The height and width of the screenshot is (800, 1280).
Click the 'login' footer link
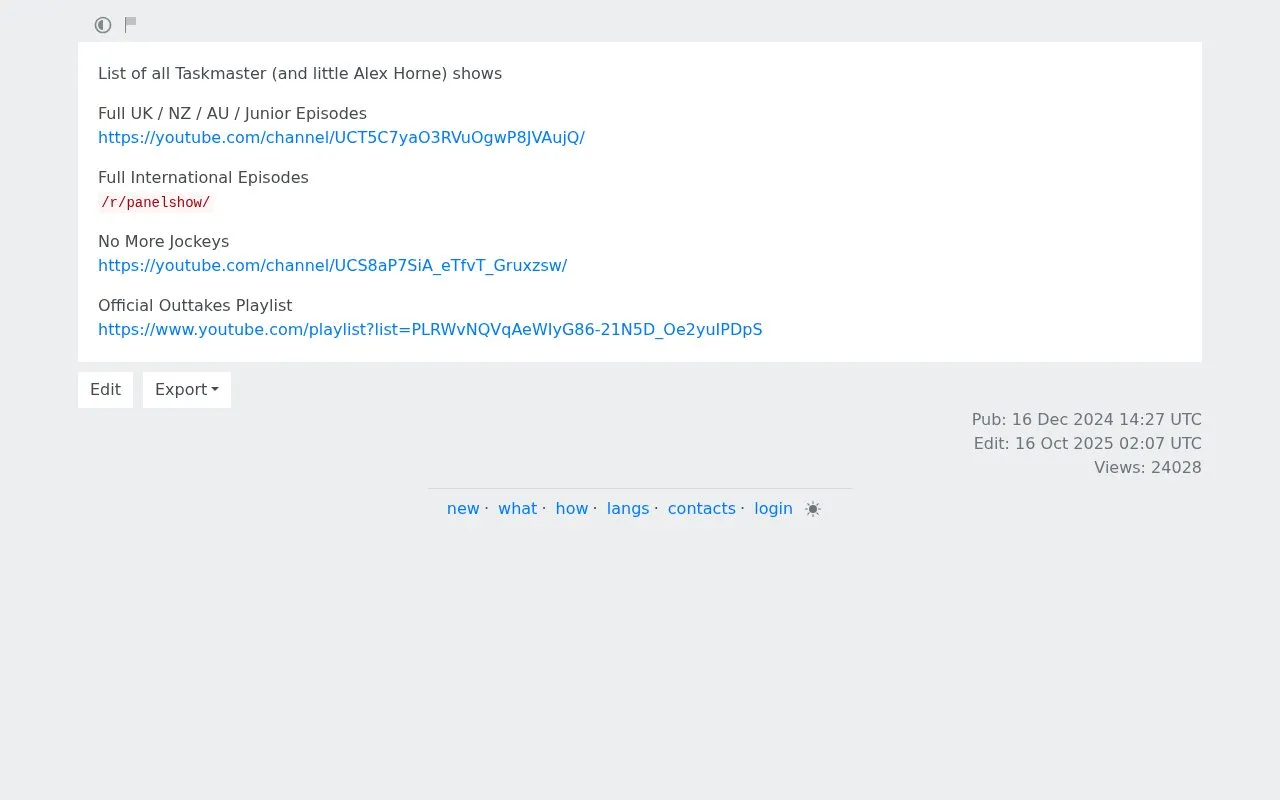[773, 509]
